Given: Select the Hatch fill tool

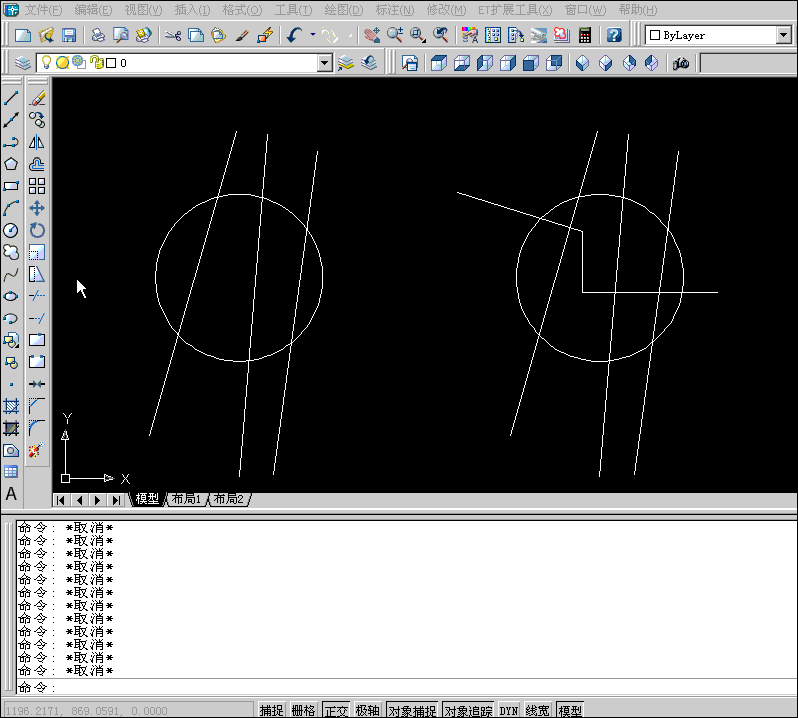Looking at the screenshot, I should tap(11, 406).
